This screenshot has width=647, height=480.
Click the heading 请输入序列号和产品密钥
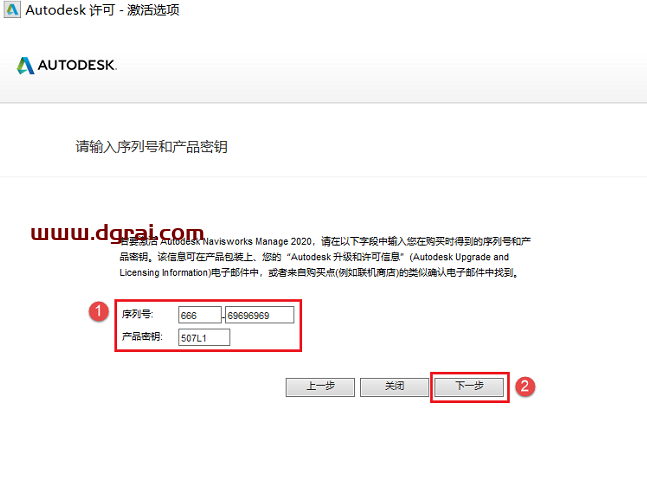pyautogui.click(x=151, y=147)
